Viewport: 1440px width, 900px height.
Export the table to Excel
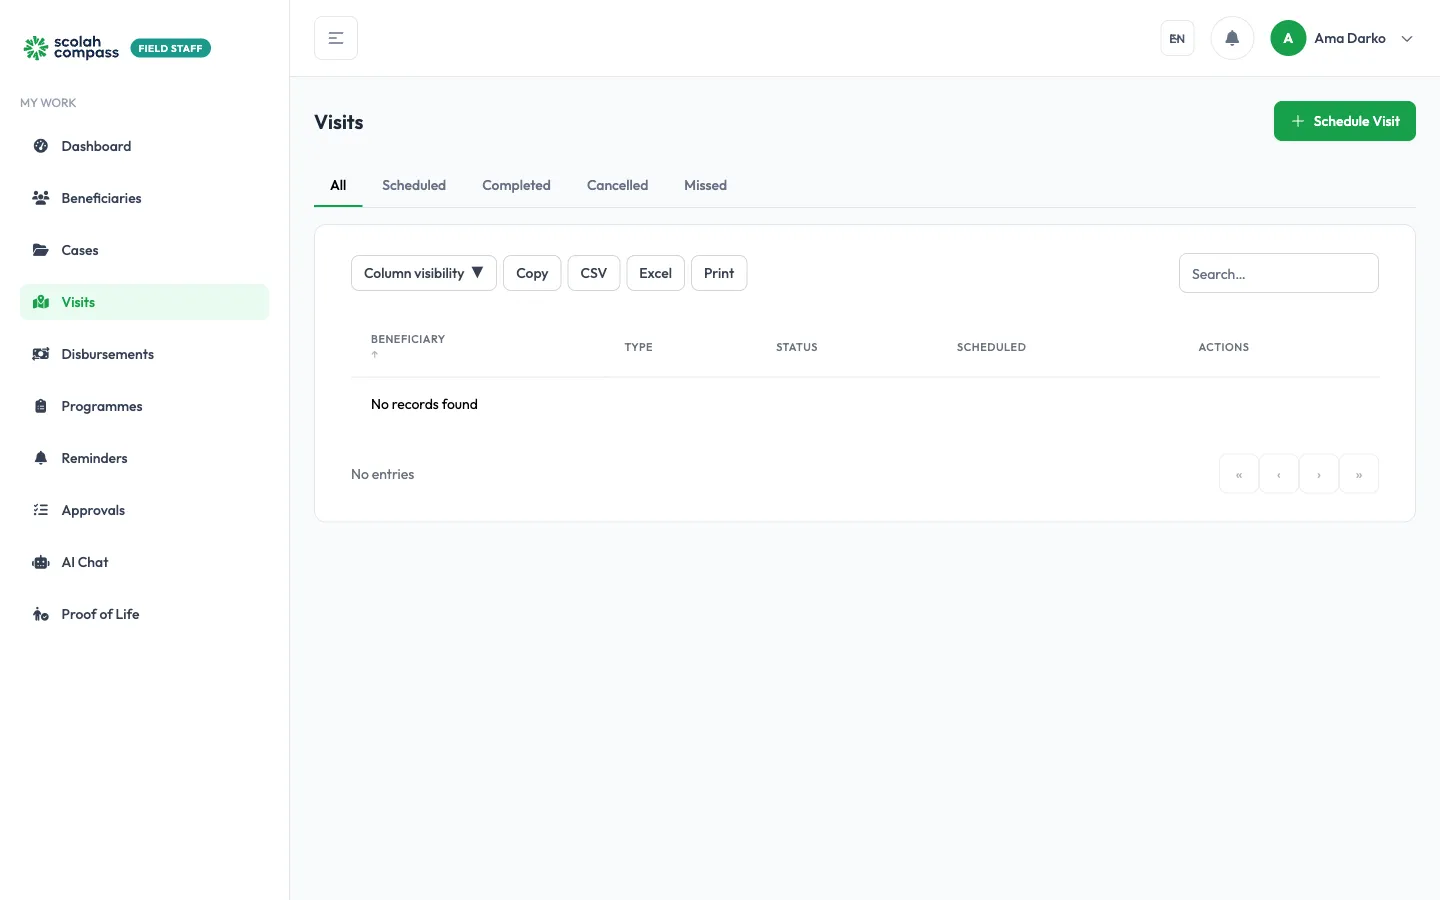pyautogui.click(x=655, y=273)
